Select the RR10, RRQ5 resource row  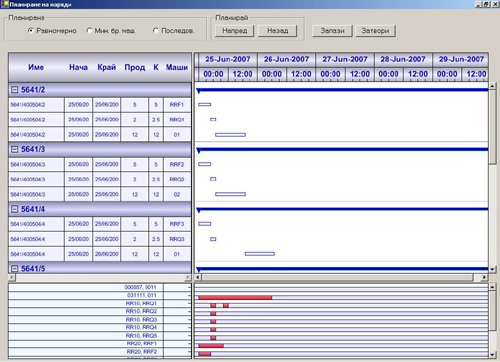[x=100, y=335]
